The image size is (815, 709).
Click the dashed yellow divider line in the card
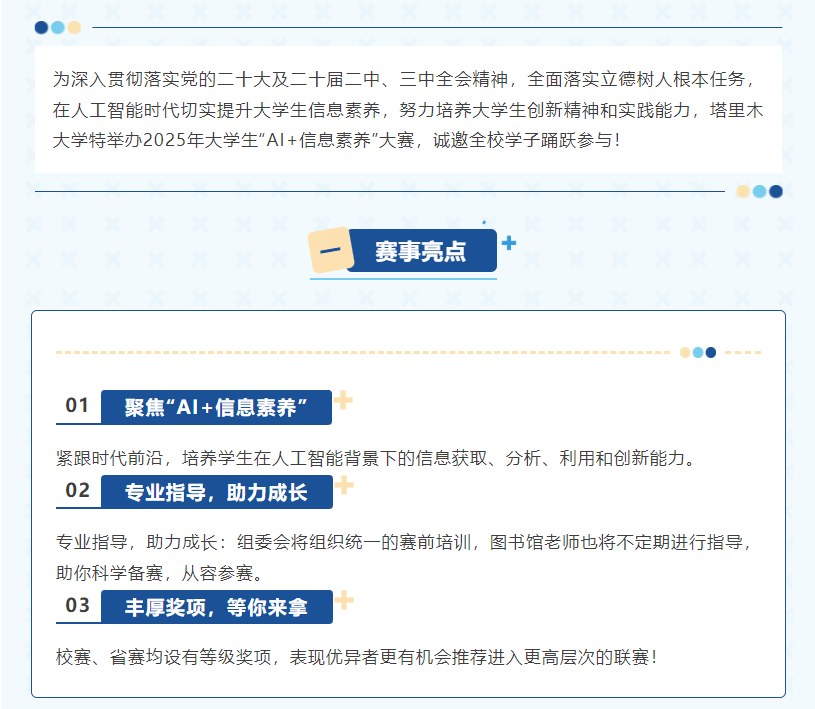click(x=360, y=352)
